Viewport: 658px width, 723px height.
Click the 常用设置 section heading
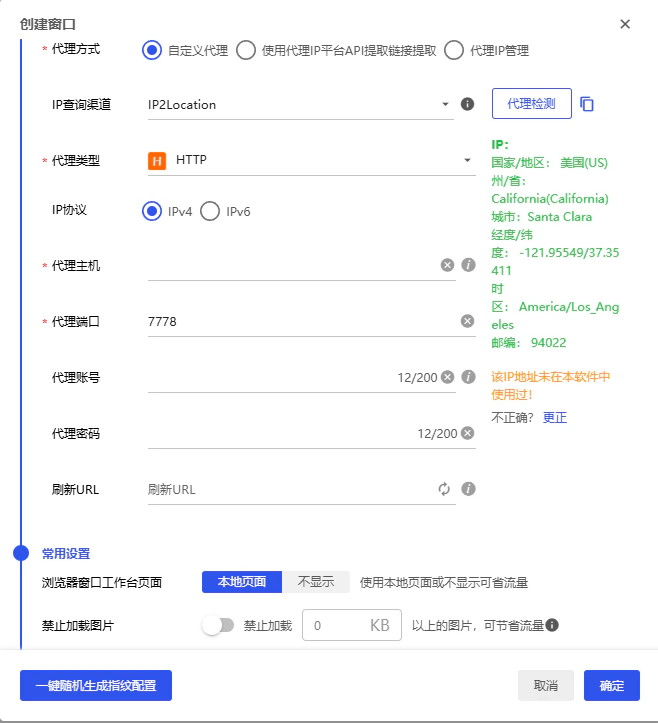click(x=66, y=553)
